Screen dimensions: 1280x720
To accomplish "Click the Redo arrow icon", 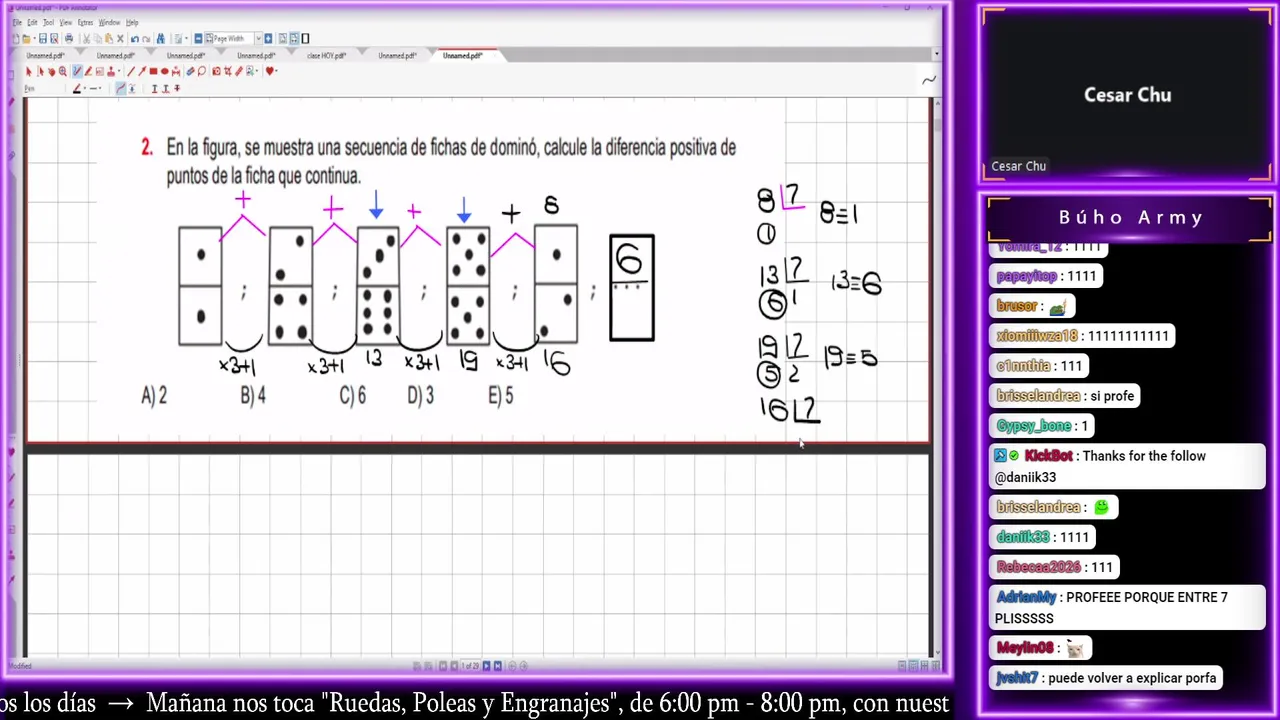I will tap(146, 39).
